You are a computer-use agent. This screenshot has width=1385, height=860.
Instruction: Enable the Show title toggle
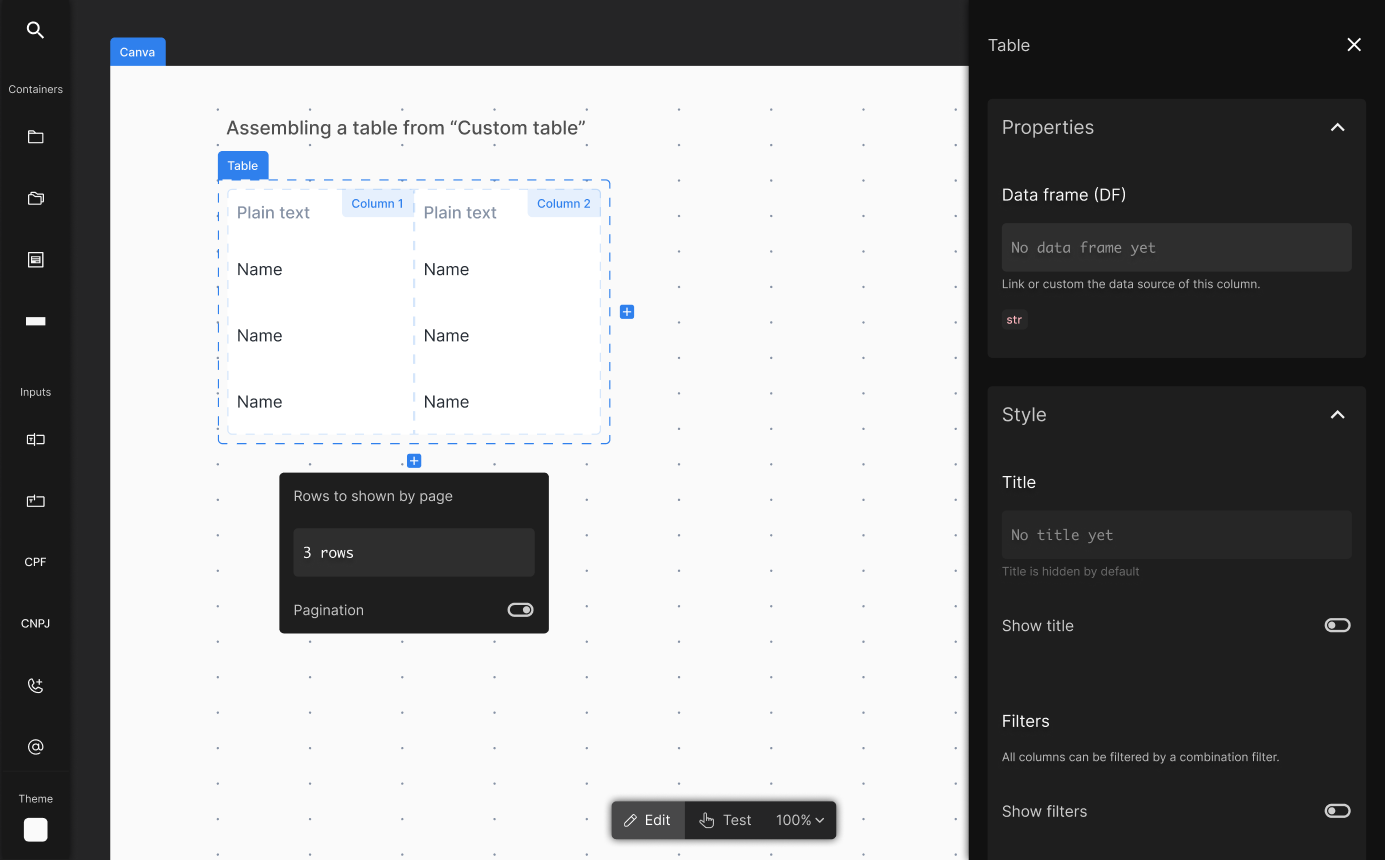click(x=1338, y=625)
